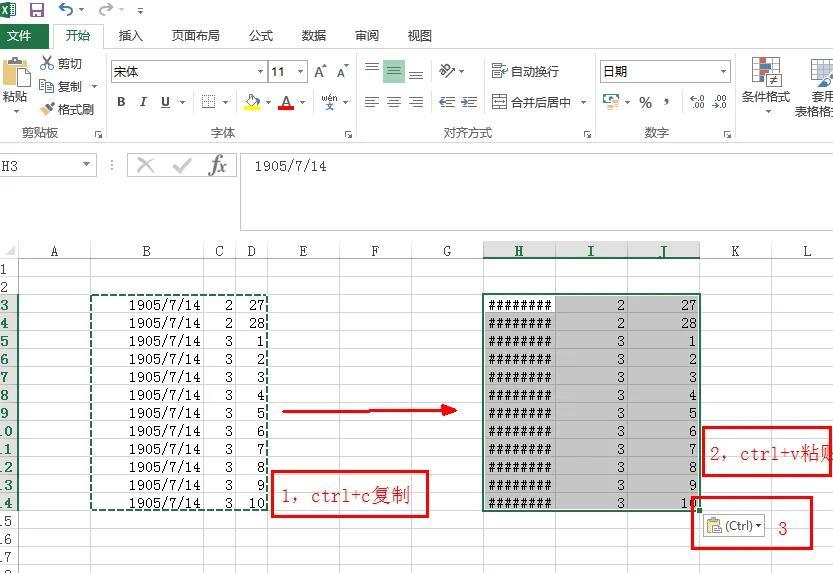
Task: Click the Insert Function fx icon
Action: point(217,166)
